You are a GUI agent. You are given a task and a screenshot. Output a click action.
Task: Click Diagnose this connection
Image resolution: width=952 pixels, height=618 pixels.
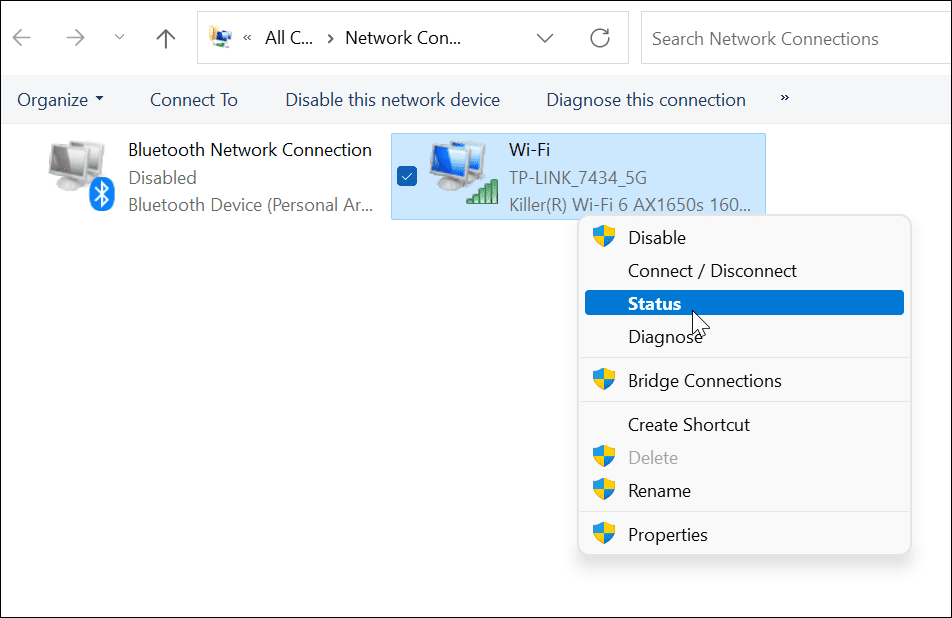[645, 99]
